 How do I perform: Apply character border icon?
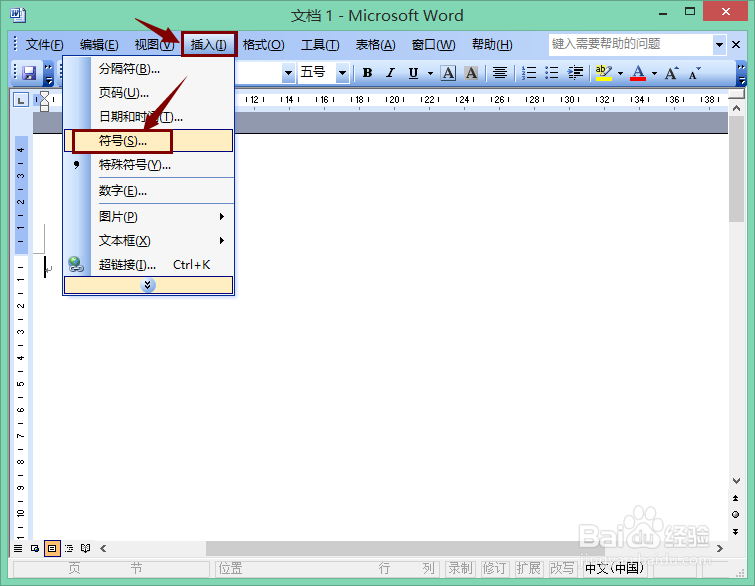[448, 73]
